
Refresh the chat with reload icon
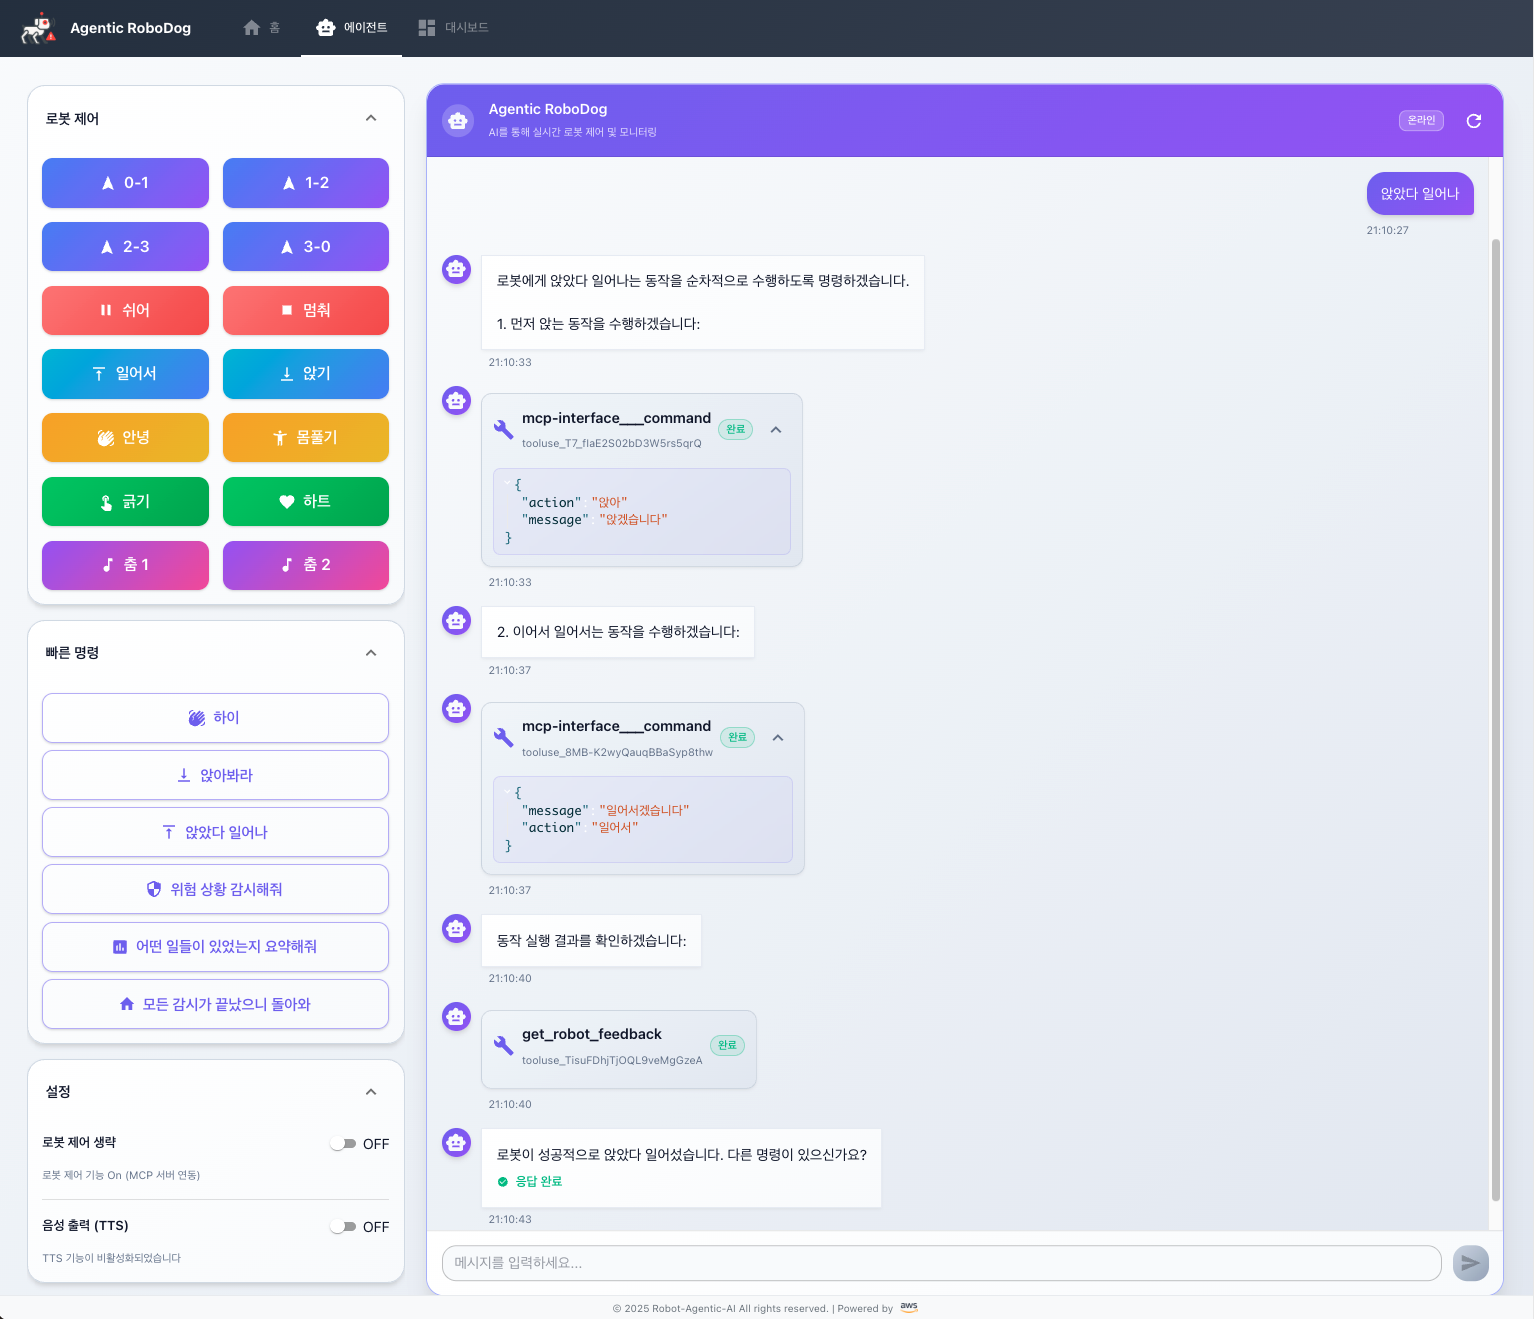point(1473,121)
